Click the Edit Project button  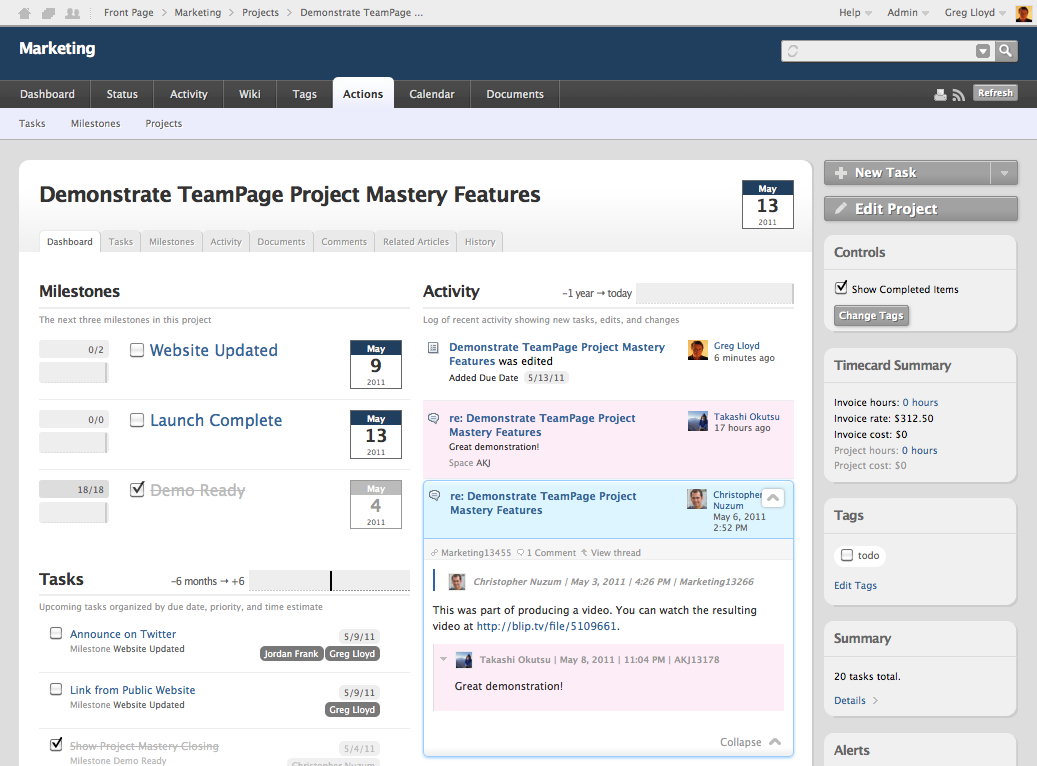(x=920, y=209)
